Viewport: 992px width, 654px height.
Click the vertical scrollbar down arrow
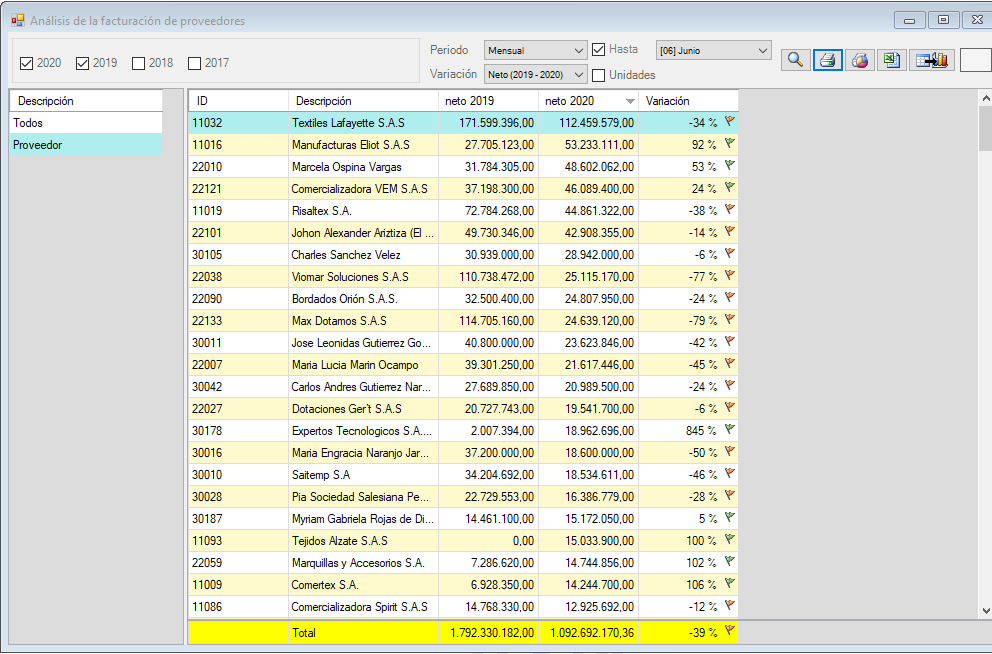[x=984, y=610]
